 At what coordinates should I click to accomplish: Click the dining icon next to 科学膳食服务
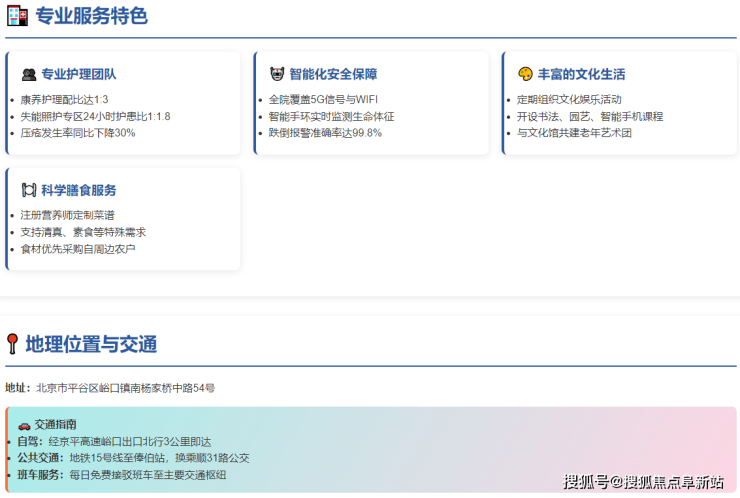click(29, 190)
